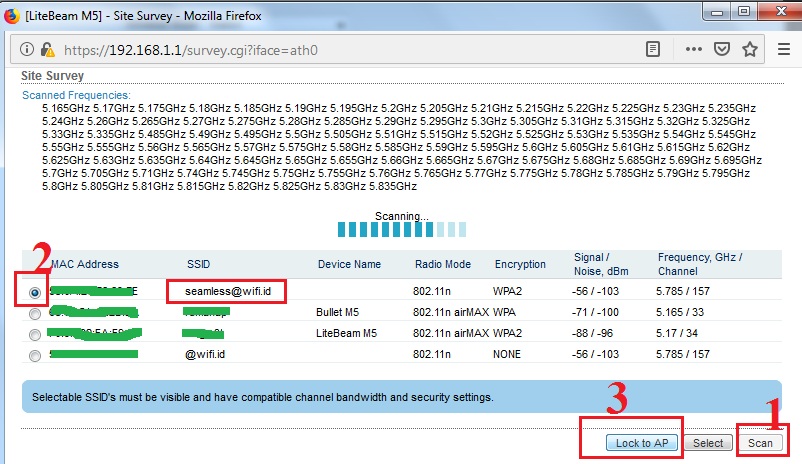Screen dimensions: 802x464
Task: Click the Device Name column header
Action: pyautogui.click(x=349, y=264)
